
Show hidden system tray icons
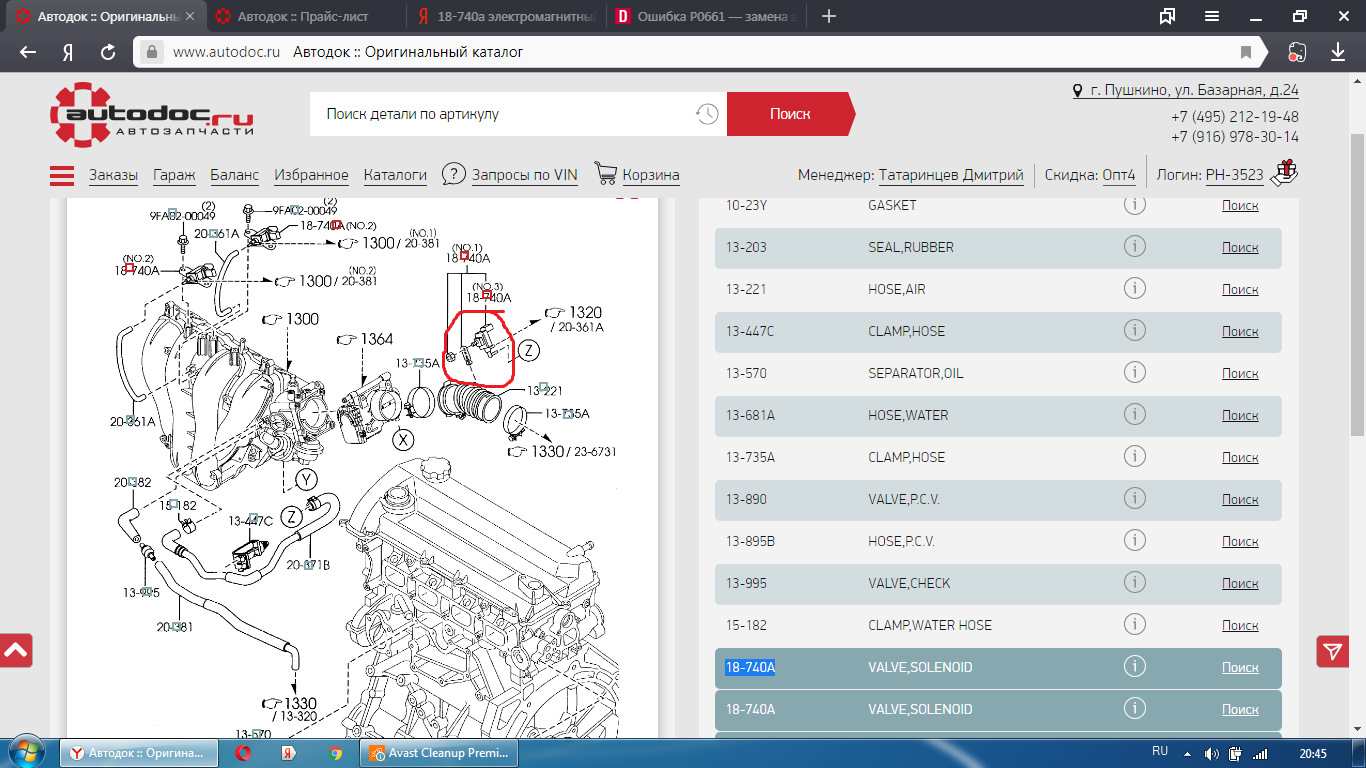(x=1187, y=753)
